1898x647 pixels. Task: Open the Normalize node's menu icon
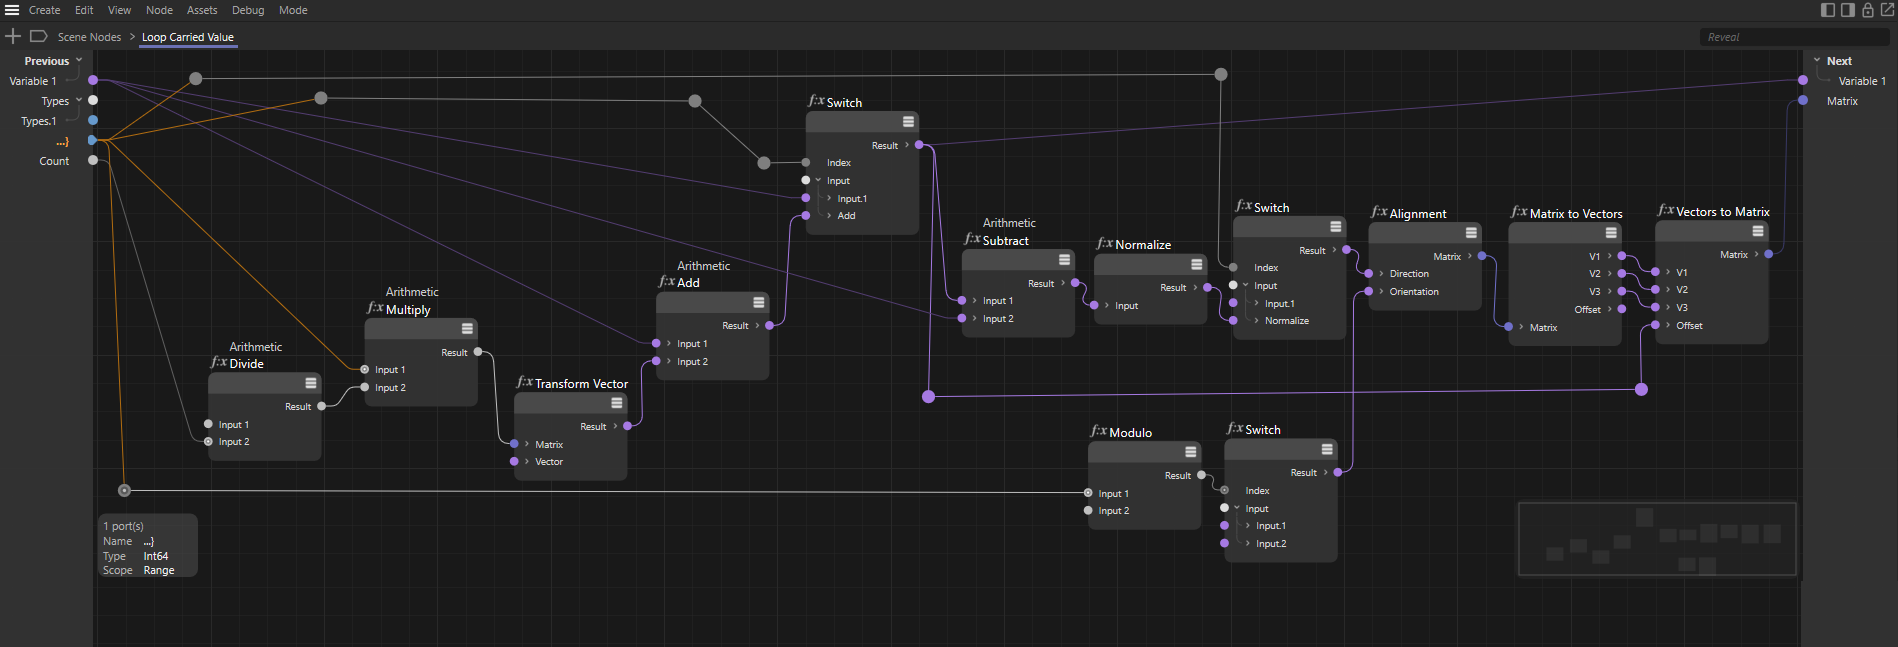pos(1196,264)
